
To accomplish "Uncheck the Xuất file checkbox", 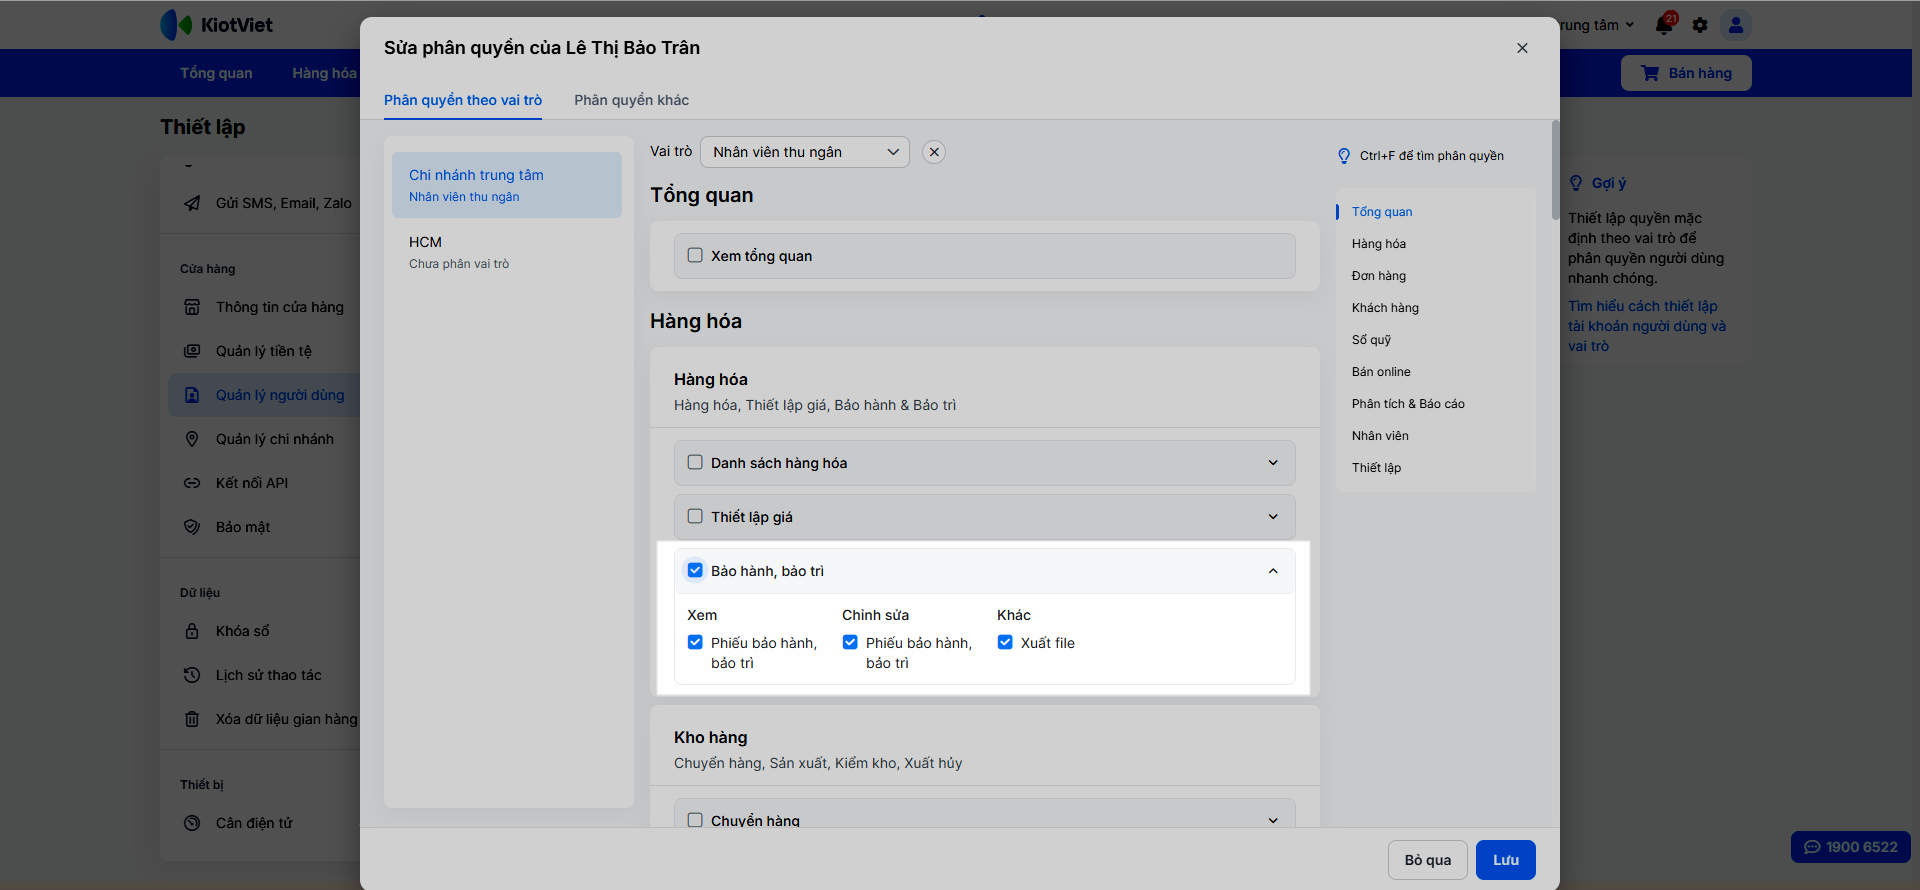I will (1005, 642).
